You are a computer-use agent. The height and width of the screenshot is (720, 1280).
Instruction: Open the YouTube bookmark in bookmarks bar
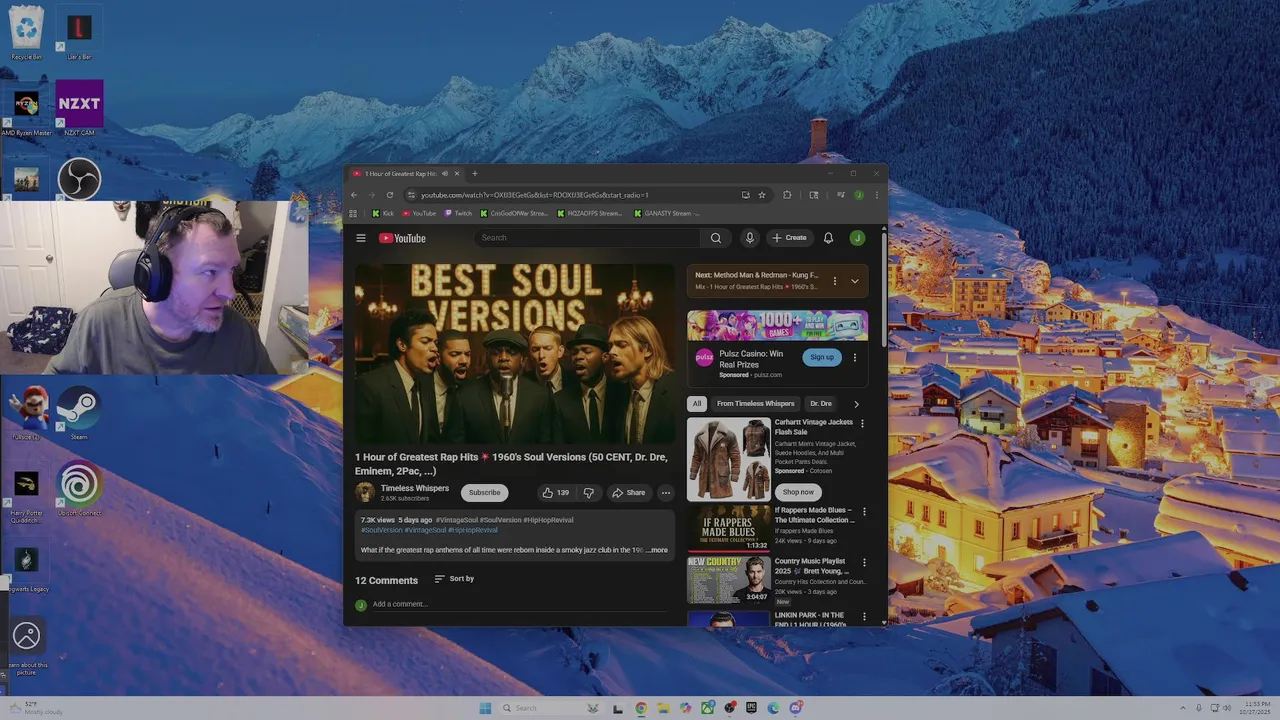coord(419,213)
